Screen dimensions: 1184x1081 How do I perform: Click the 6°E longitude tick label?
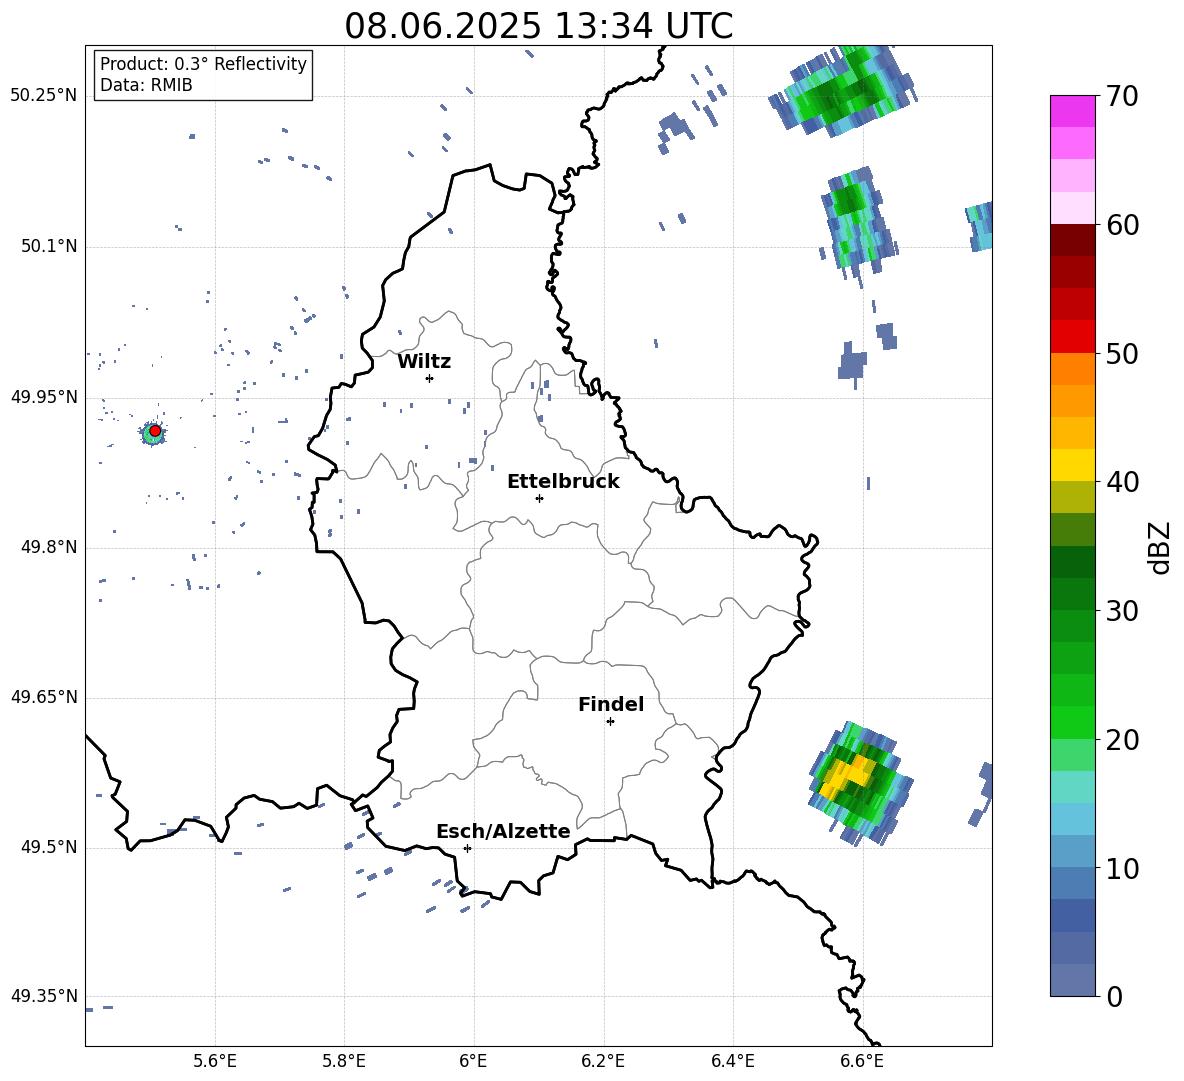[x=473, y=1061]
